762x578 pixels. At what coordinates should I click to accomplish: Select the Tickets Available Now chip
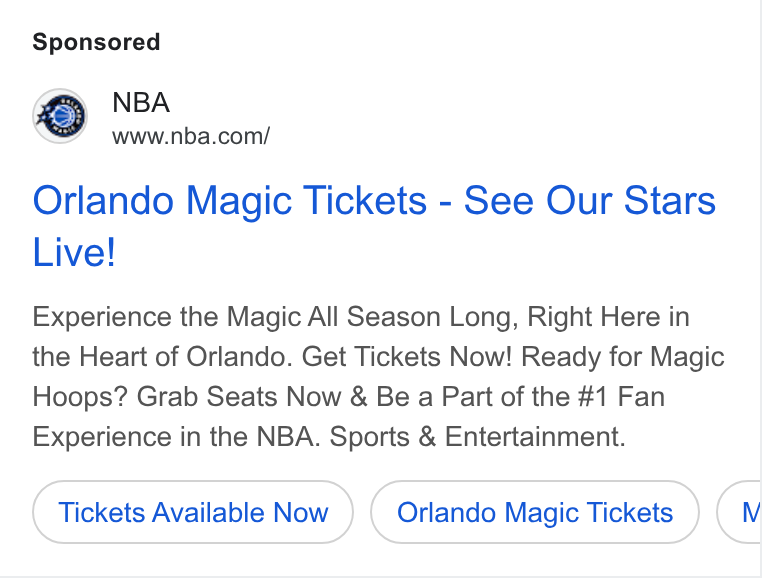pos(193,512)
